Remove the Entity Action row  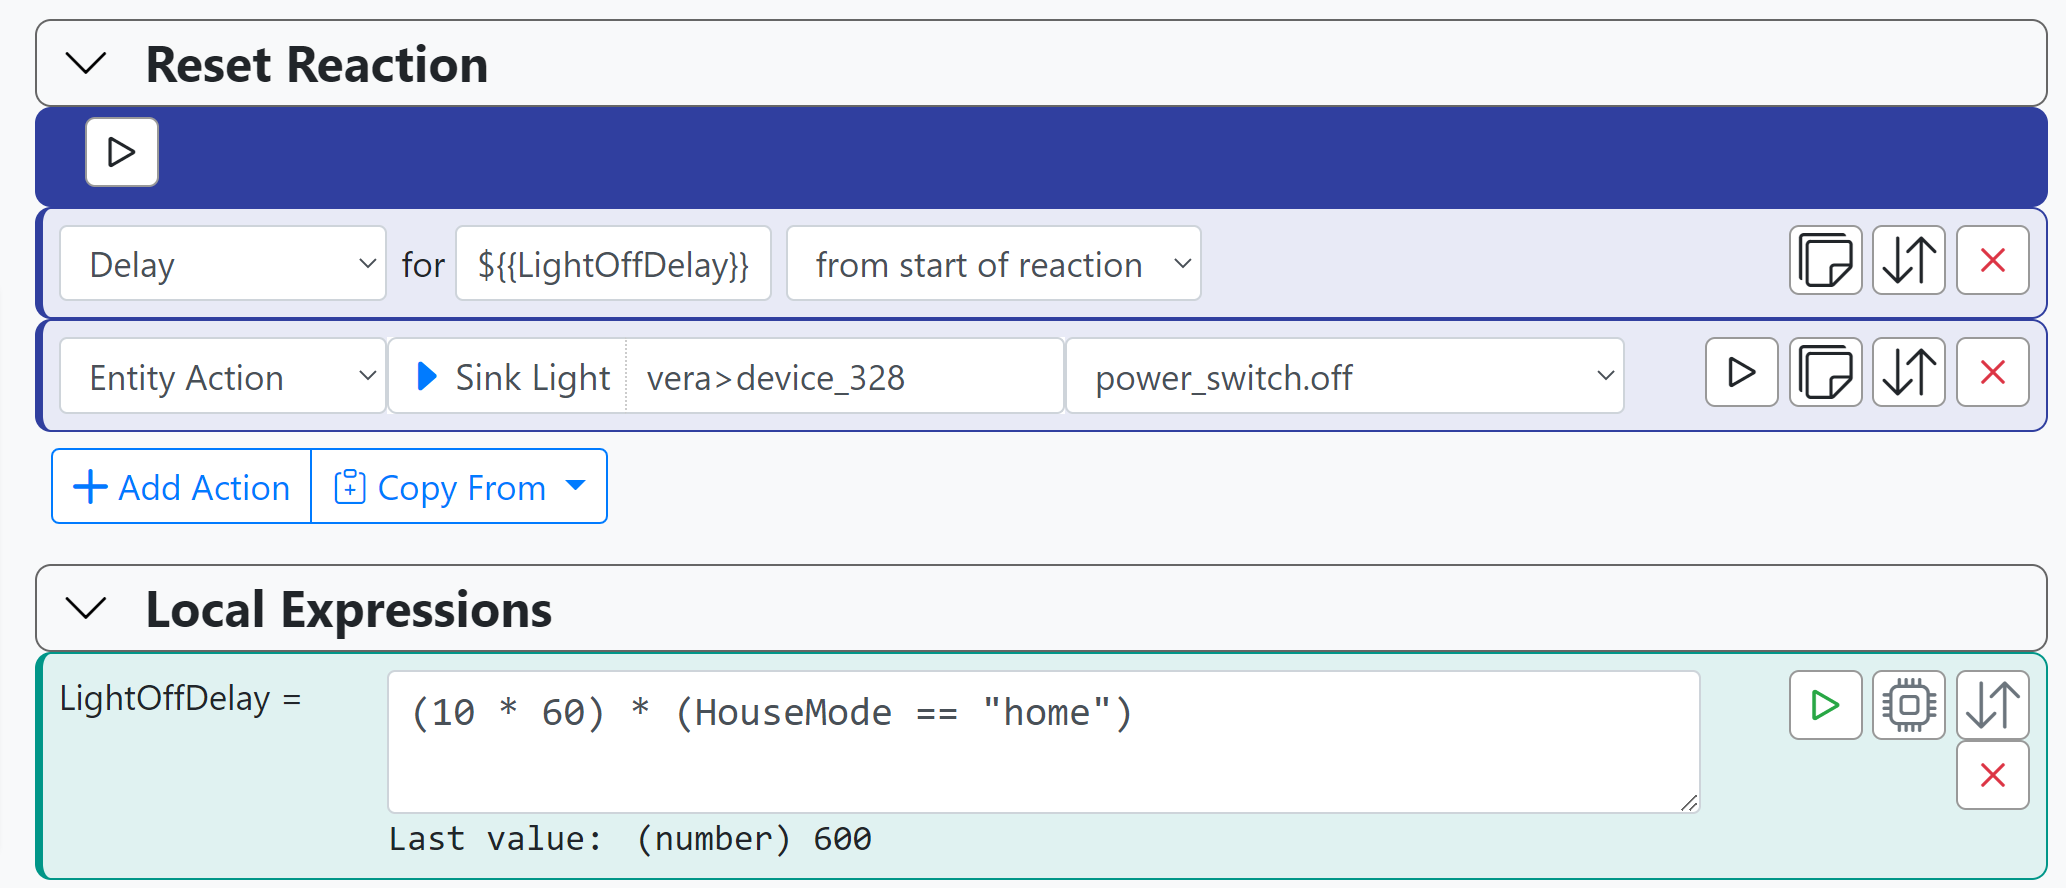pos(1992,373)
